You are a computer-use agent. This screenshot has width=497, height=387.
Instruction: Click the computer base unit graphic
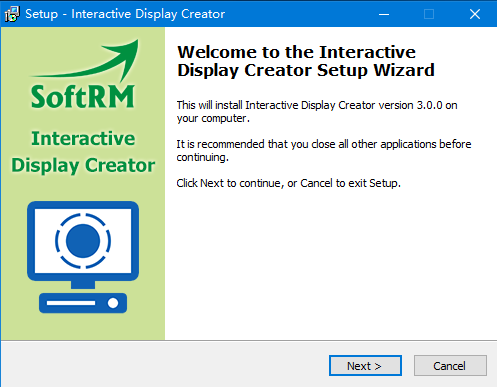83,303
